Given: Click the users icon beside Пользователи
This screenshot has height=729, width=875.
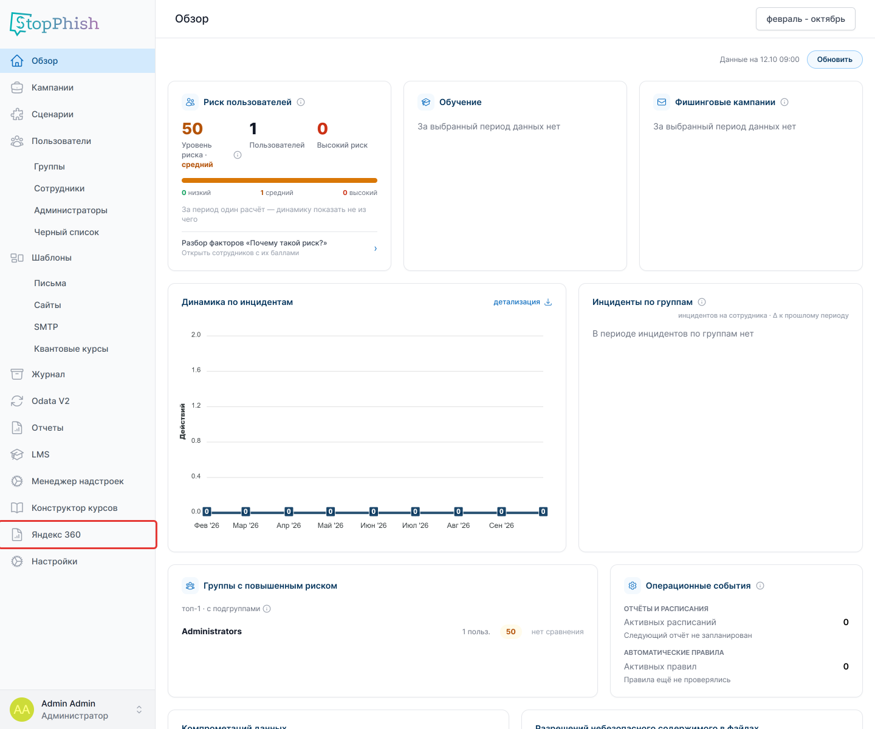Looking at the screenshot, I should [x=17, y=141].
